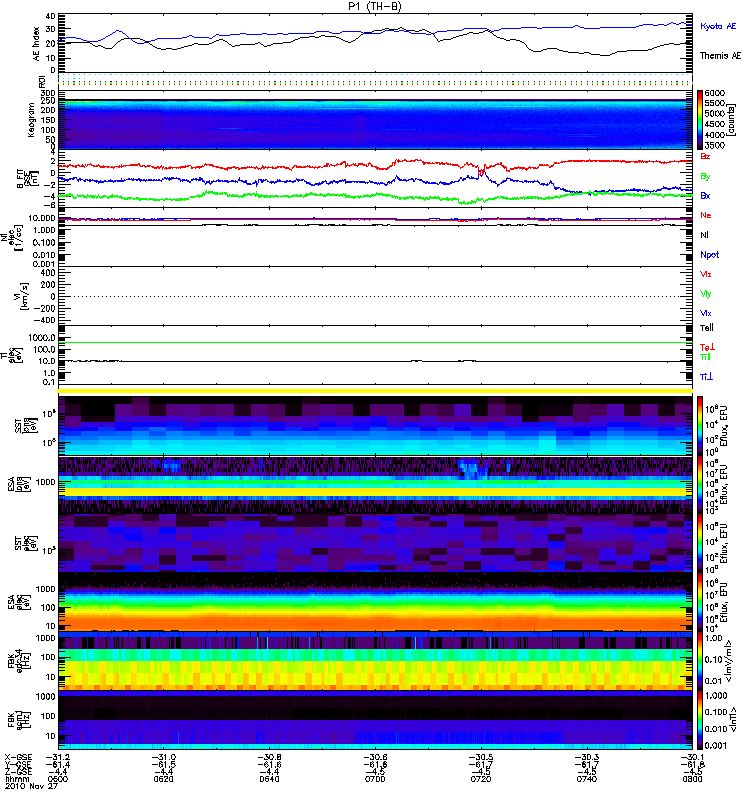
Task: Click the SST ion Eflux color bar
Action: tap(700, 426)
